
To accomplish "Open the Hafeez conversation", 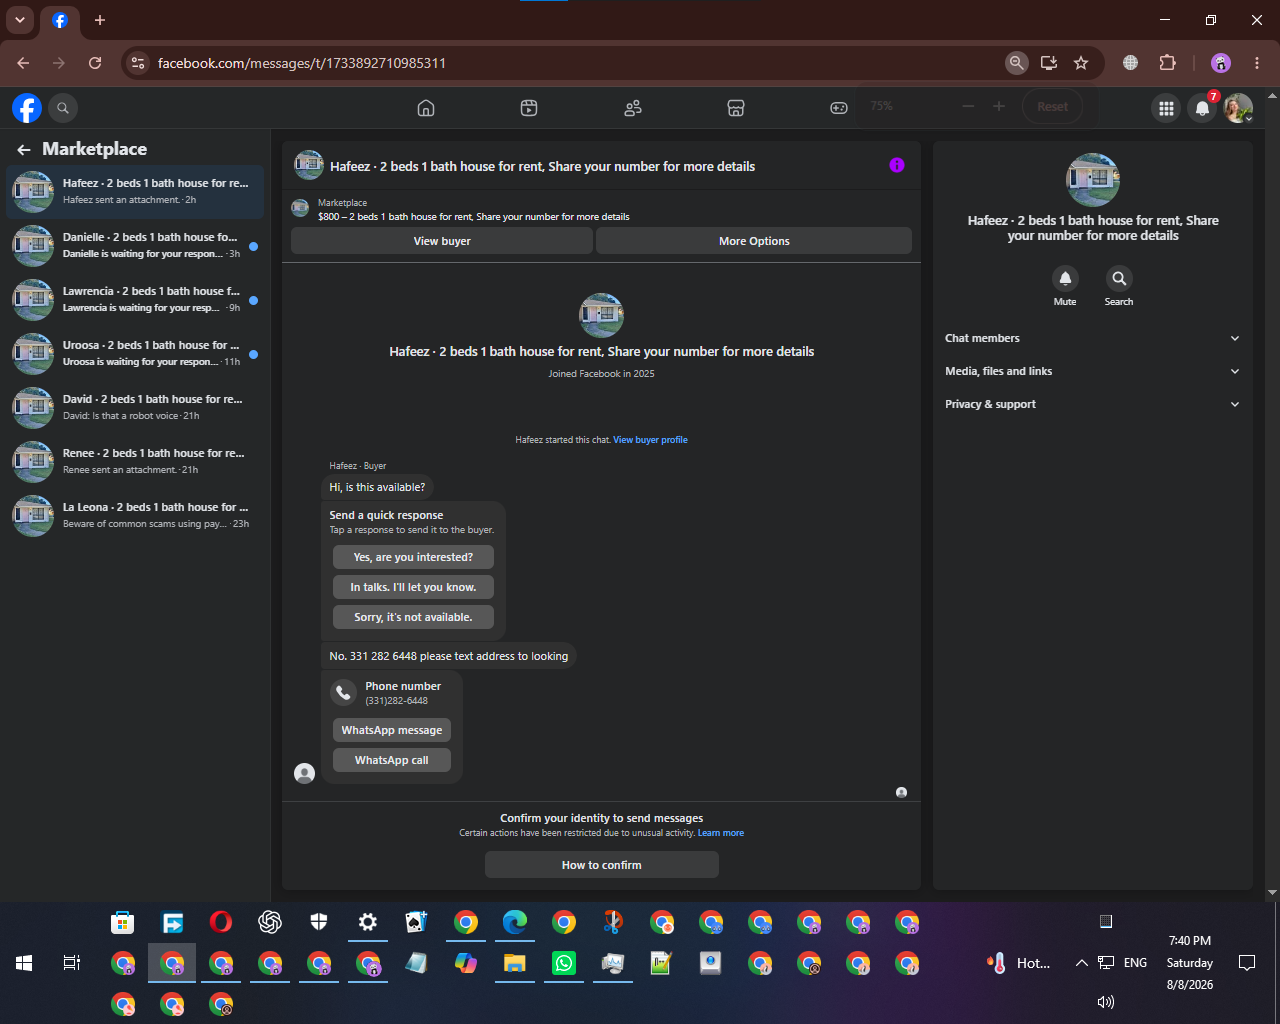I will point(135,191).
